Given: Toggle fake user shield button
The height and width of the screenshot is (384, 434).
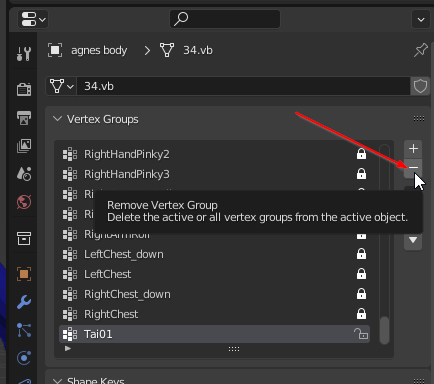Looking at the screenshot, I should point(420,86).
